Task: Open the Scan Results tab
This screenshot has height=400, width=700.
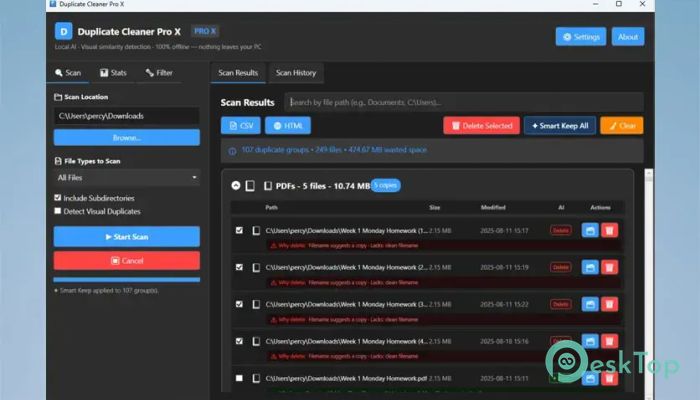Action: click(238, 73)
